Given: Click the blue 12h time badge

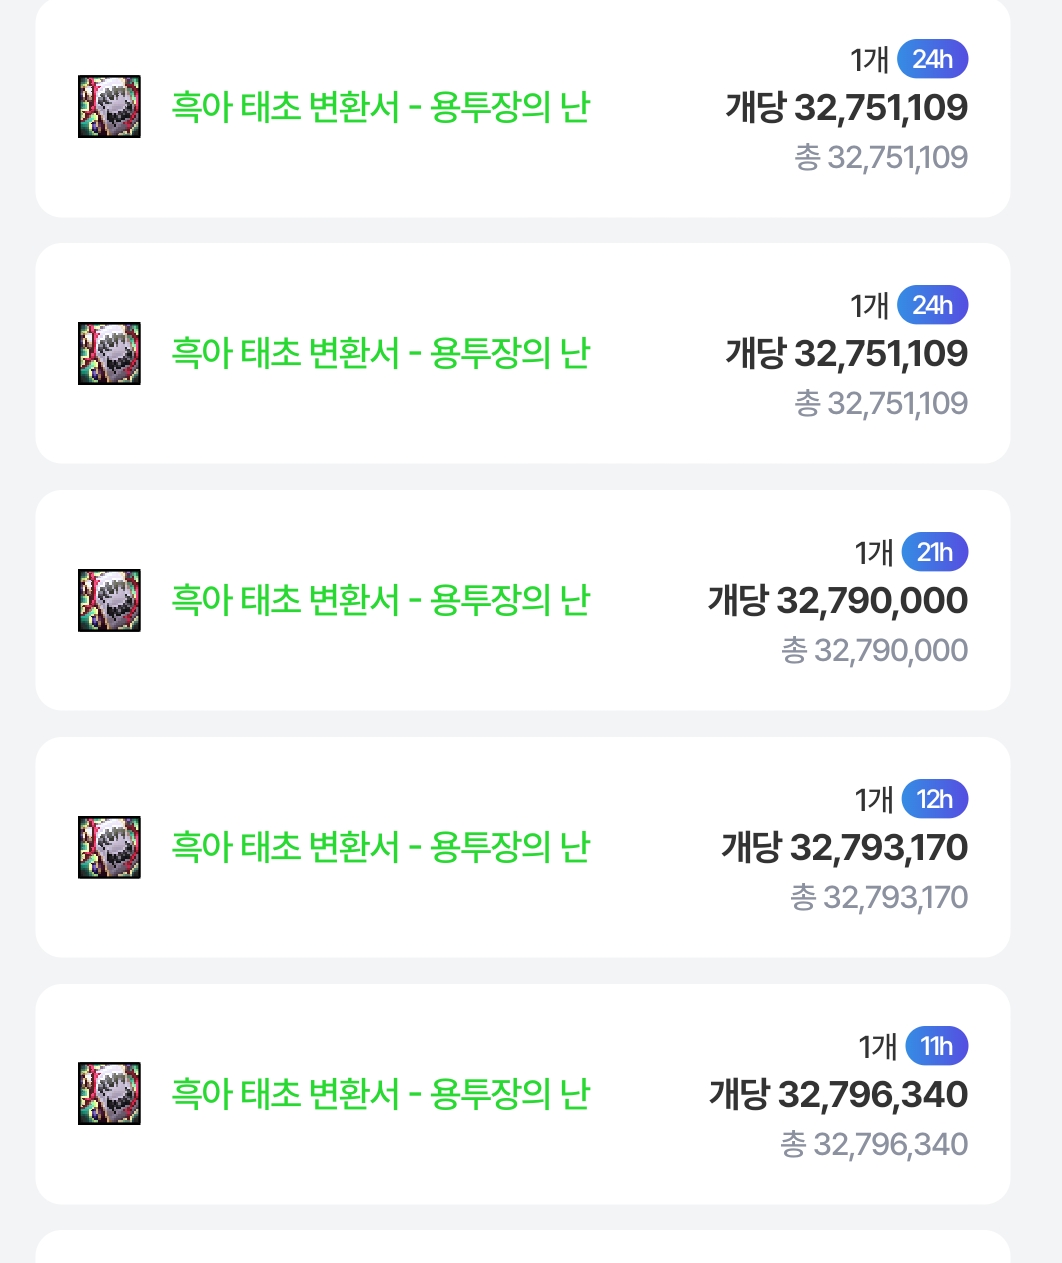Looking at the screenshot, I should [x=935, y=799].
